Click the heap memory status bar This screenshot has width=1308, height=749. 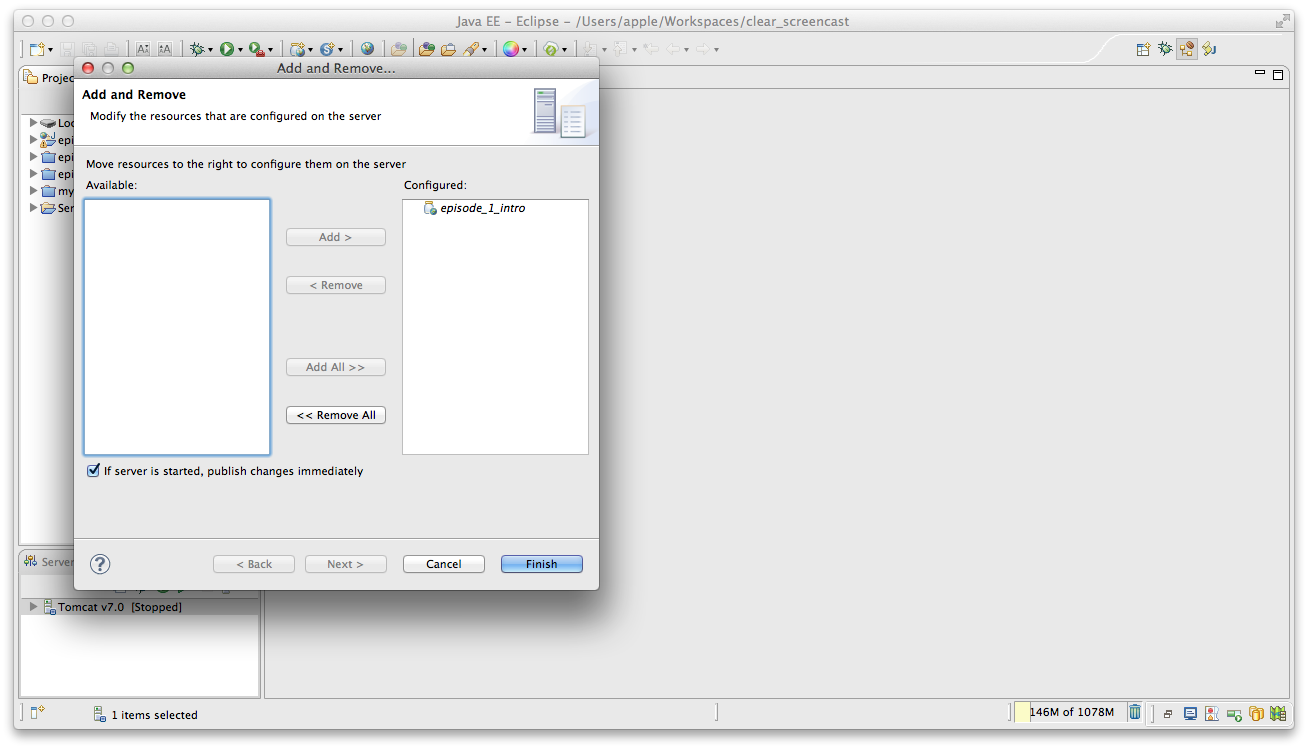tap(1070, 712)
